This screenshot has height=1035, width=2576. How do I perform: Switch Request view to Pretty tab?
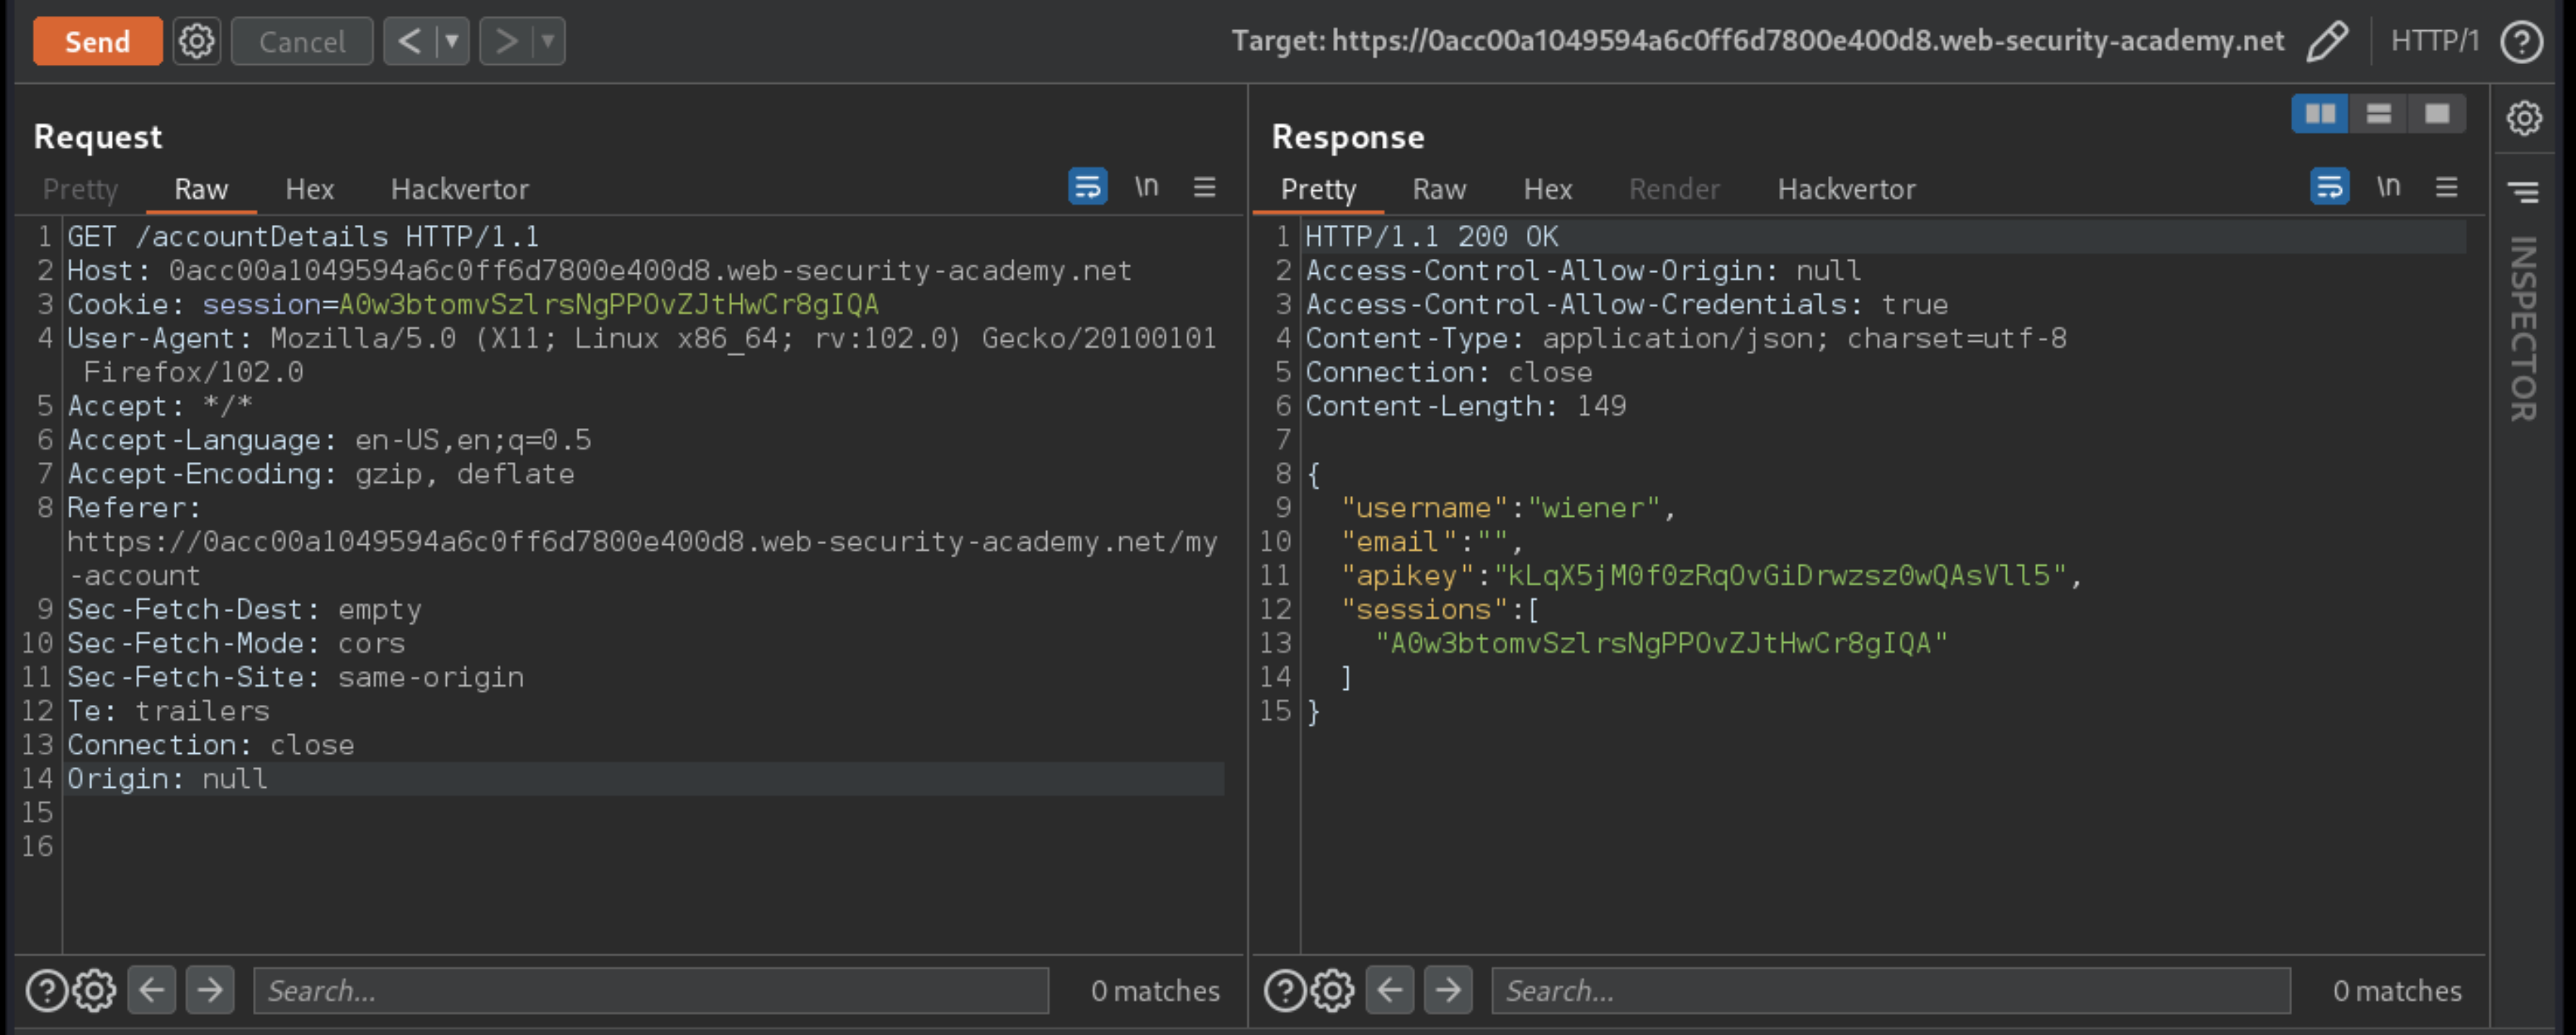tap(81, 189)
